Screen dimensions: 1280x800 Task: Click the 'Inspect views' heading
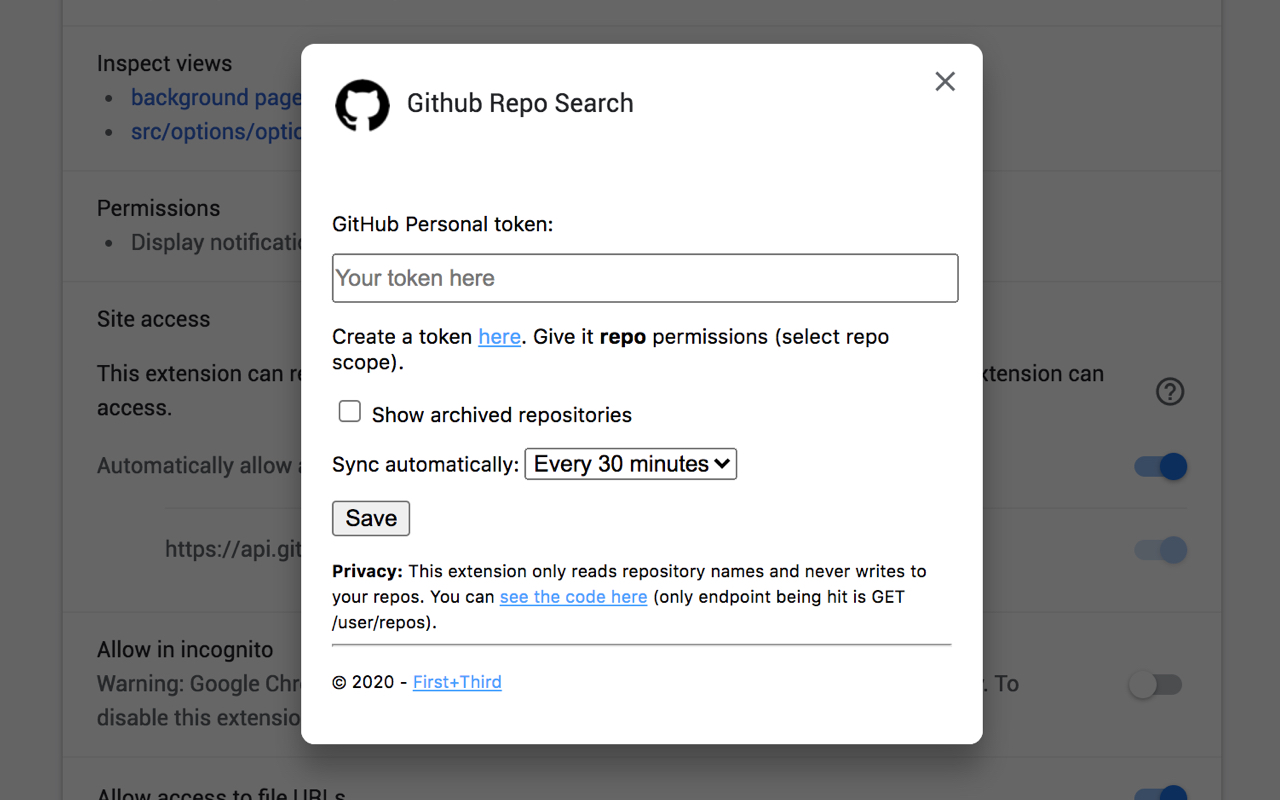tap(164, 63)
